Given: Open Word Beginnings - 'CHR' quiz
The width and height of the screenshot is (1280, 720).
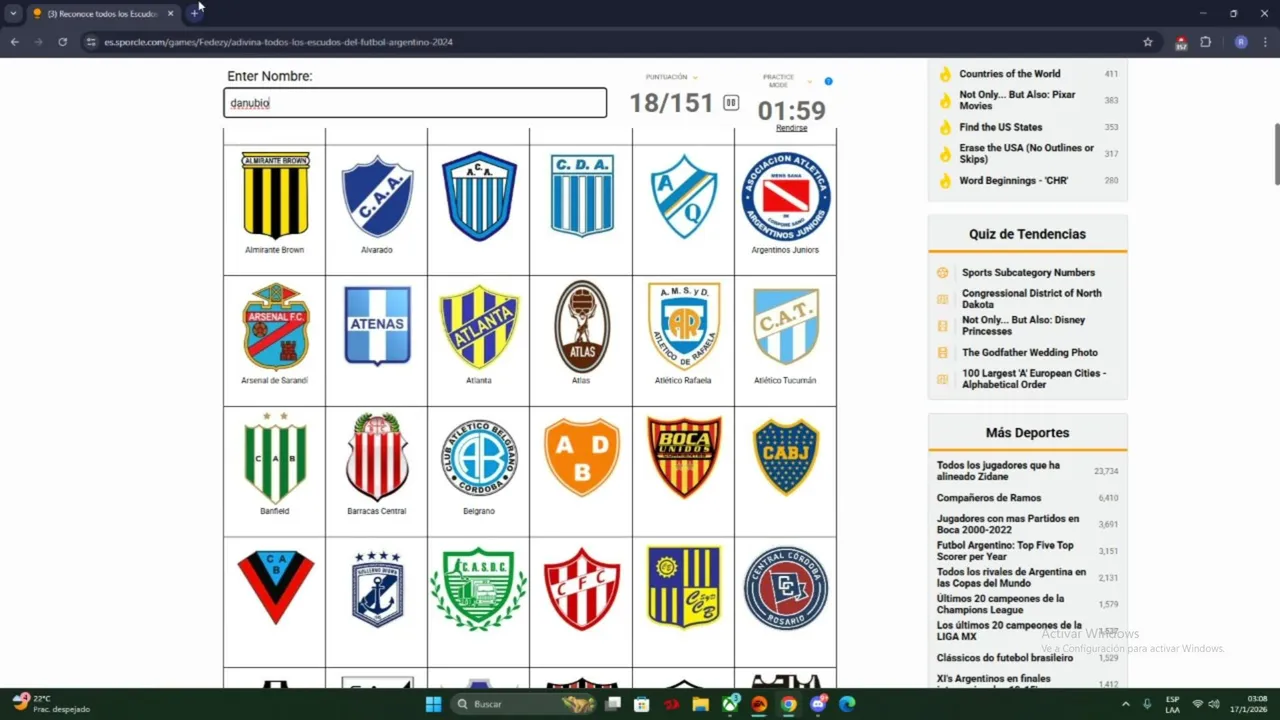Looking at the screenshot, I should click(x=1013, y=181).
